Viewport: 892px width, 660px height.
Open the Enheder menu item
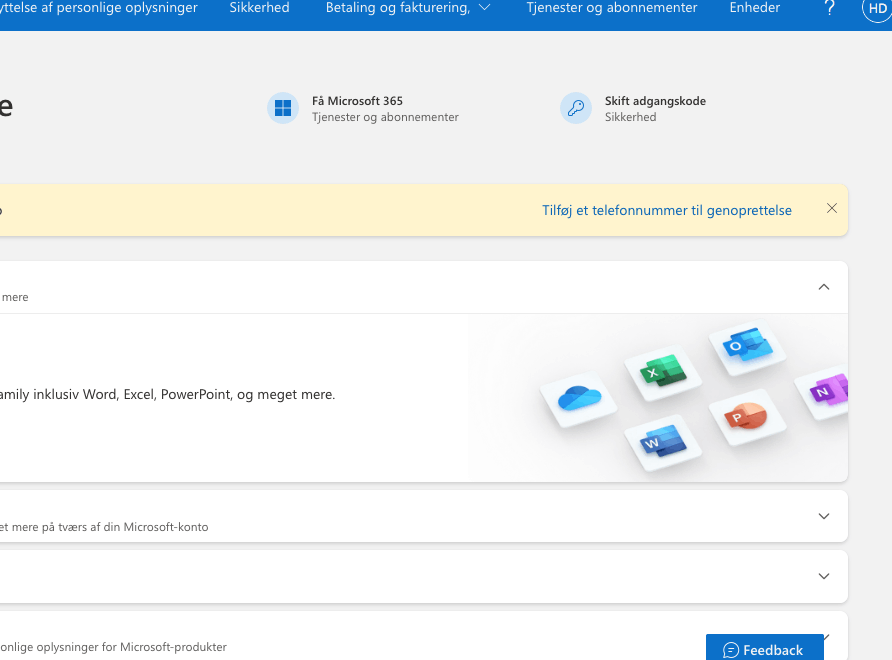[755, 8]
